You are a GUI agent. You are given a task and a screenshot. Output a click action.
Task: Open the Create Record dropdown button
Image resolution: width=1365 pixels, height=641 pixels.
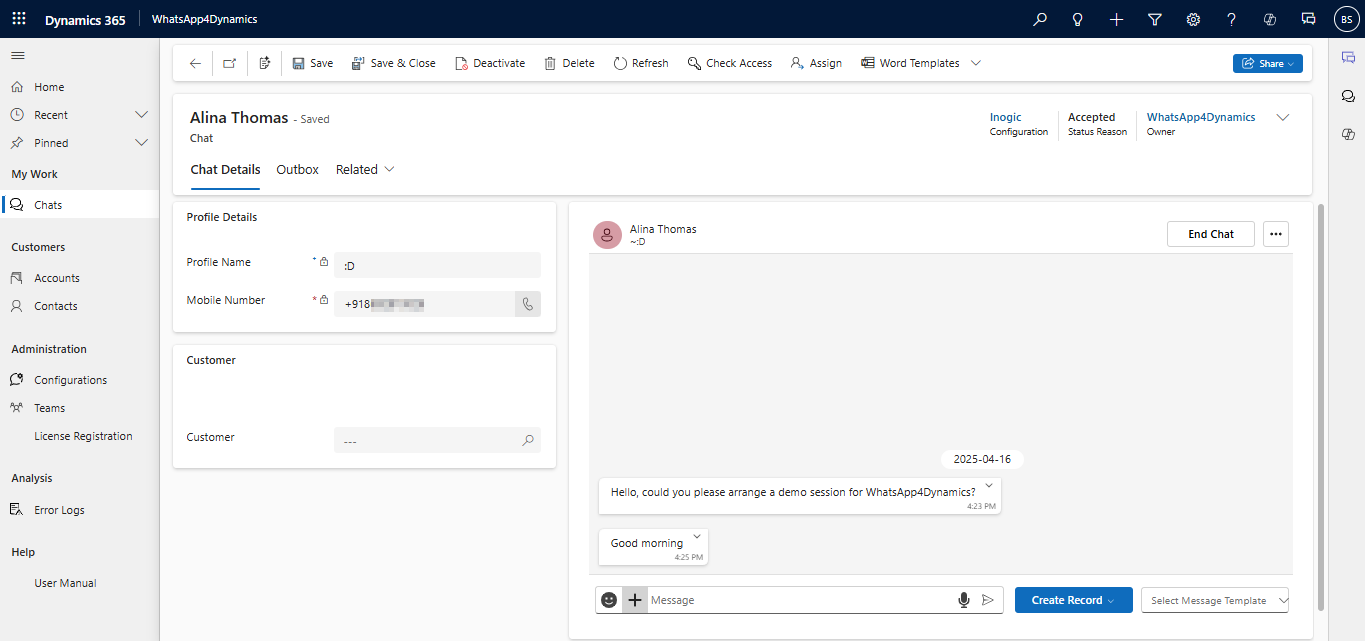[1073, 600]
